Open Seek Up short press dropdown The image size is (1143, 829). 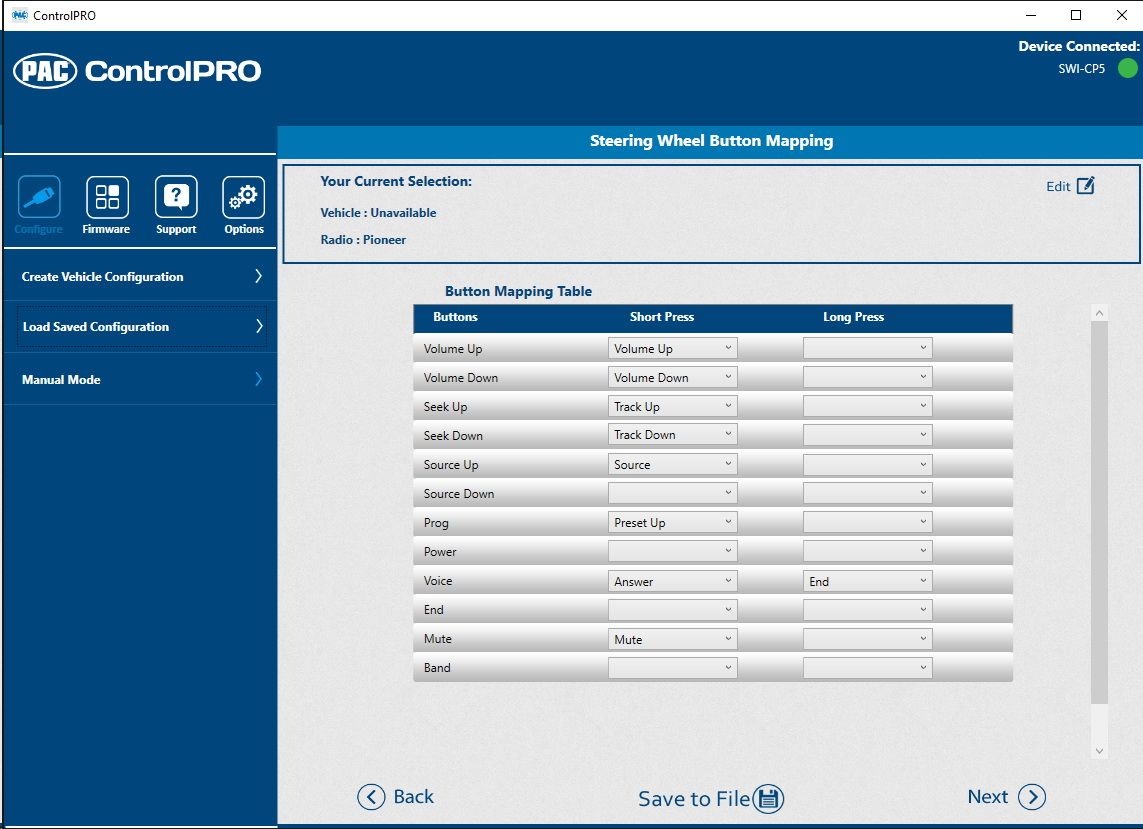point(672,406)
